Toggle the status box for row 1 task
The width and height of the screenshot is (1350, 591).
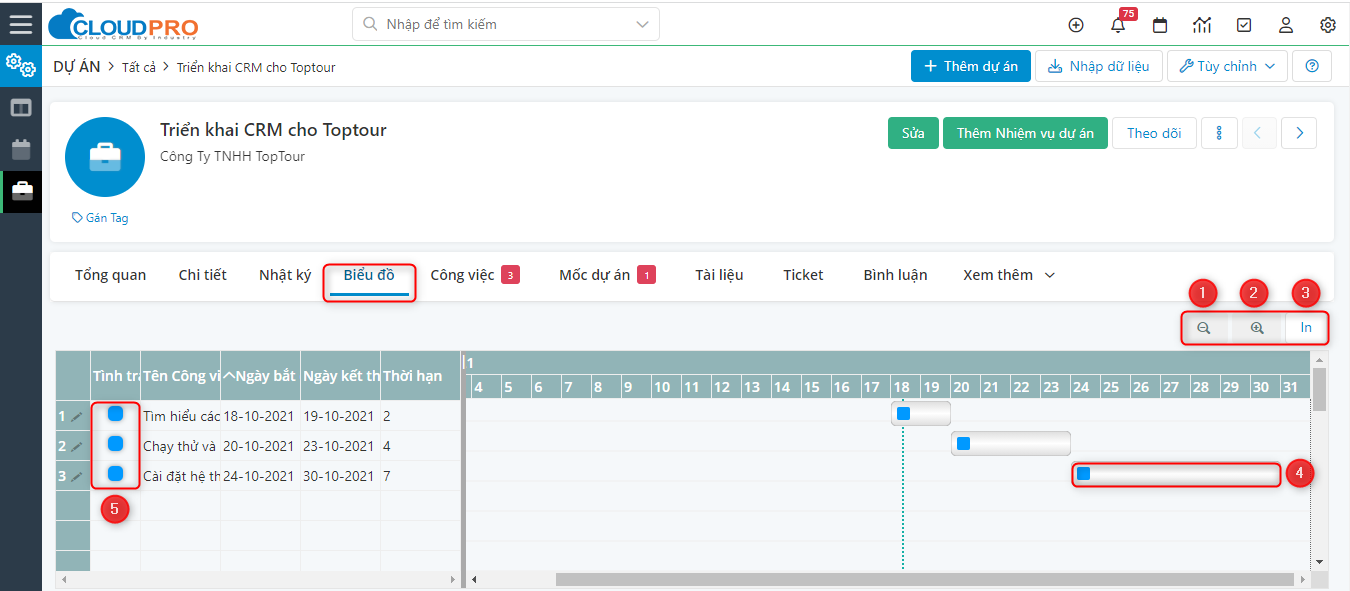(115, 414)
